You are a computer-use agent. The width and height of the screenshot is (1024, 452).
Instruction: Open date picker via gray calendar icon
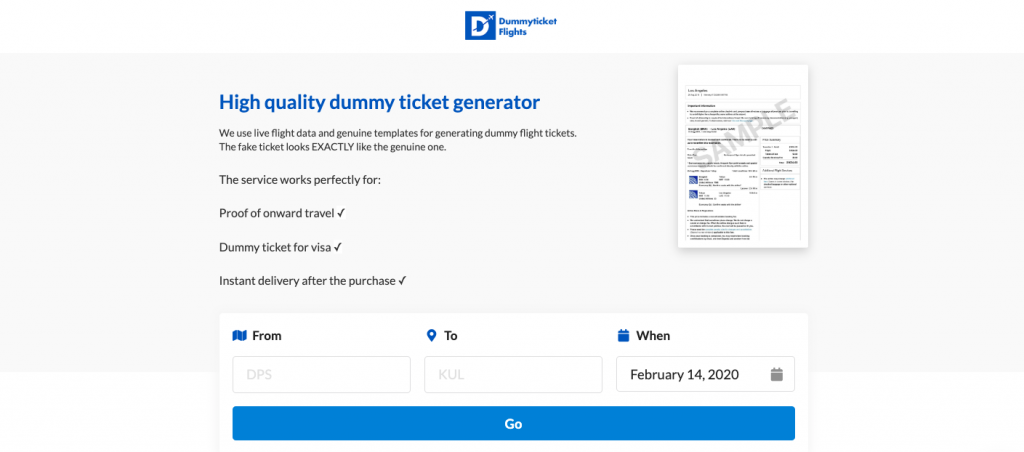pos(776,374)
